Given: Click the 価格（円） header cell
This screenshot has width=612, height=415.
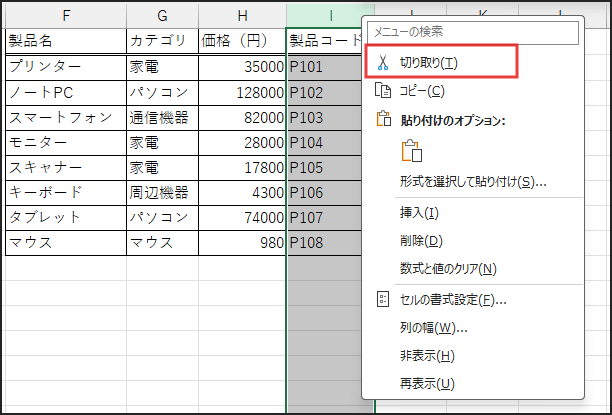Looking at the screenshot, I should [242, 41].
